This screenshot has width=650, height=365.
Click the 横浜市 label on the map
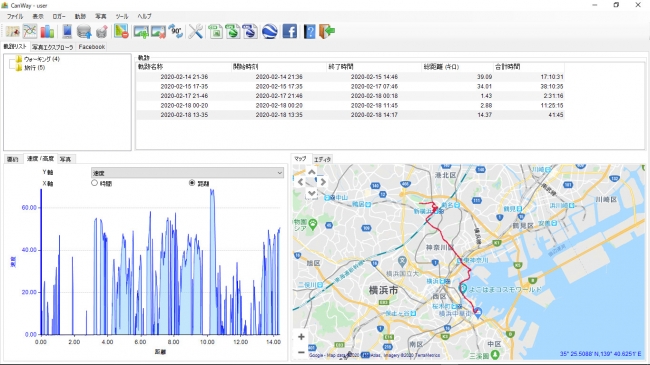click(383, 290)
